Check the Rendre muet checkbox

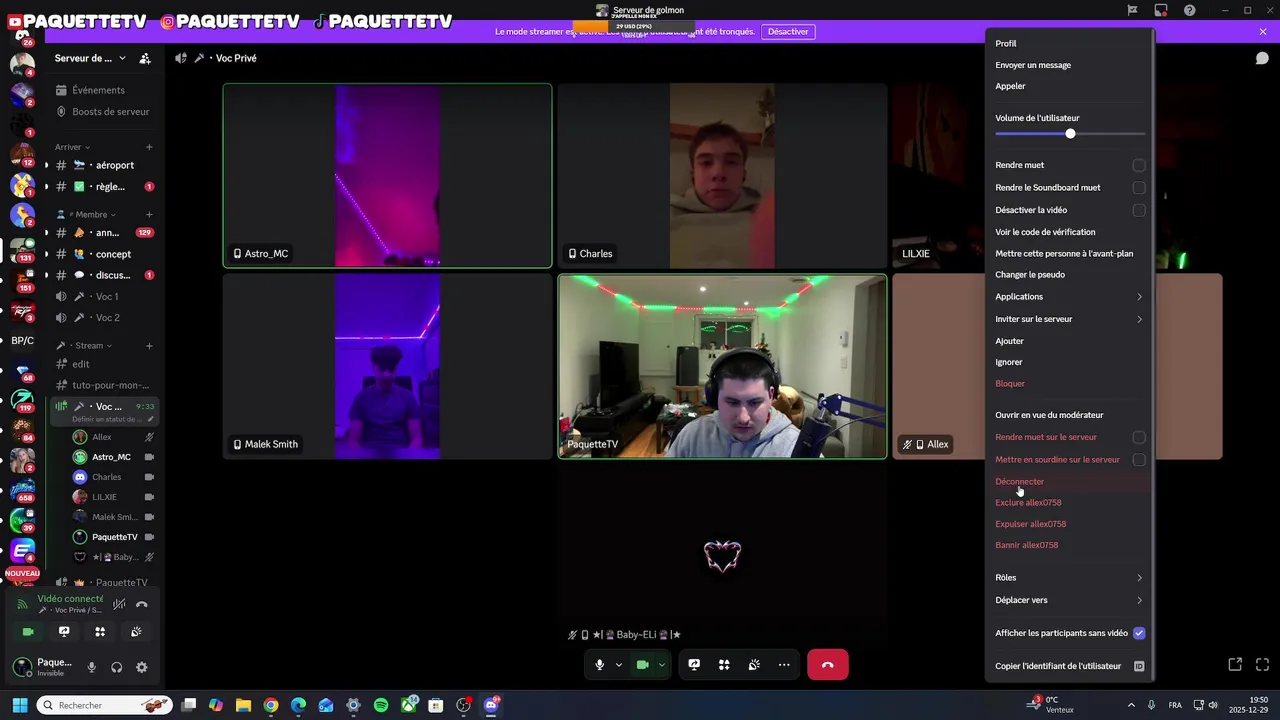coord(1139,165)
